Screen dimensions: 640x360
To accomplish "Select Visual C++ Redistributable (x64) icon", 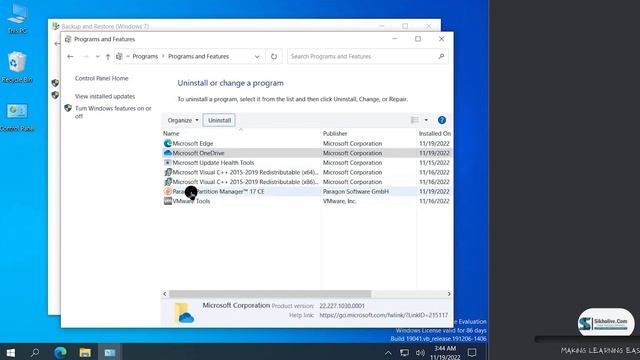I will 167,172.
